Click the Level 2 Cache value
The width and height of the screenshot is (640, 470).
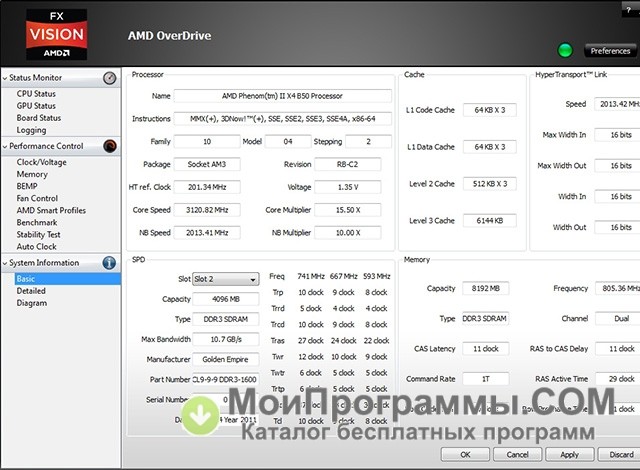tap(490, 184)
